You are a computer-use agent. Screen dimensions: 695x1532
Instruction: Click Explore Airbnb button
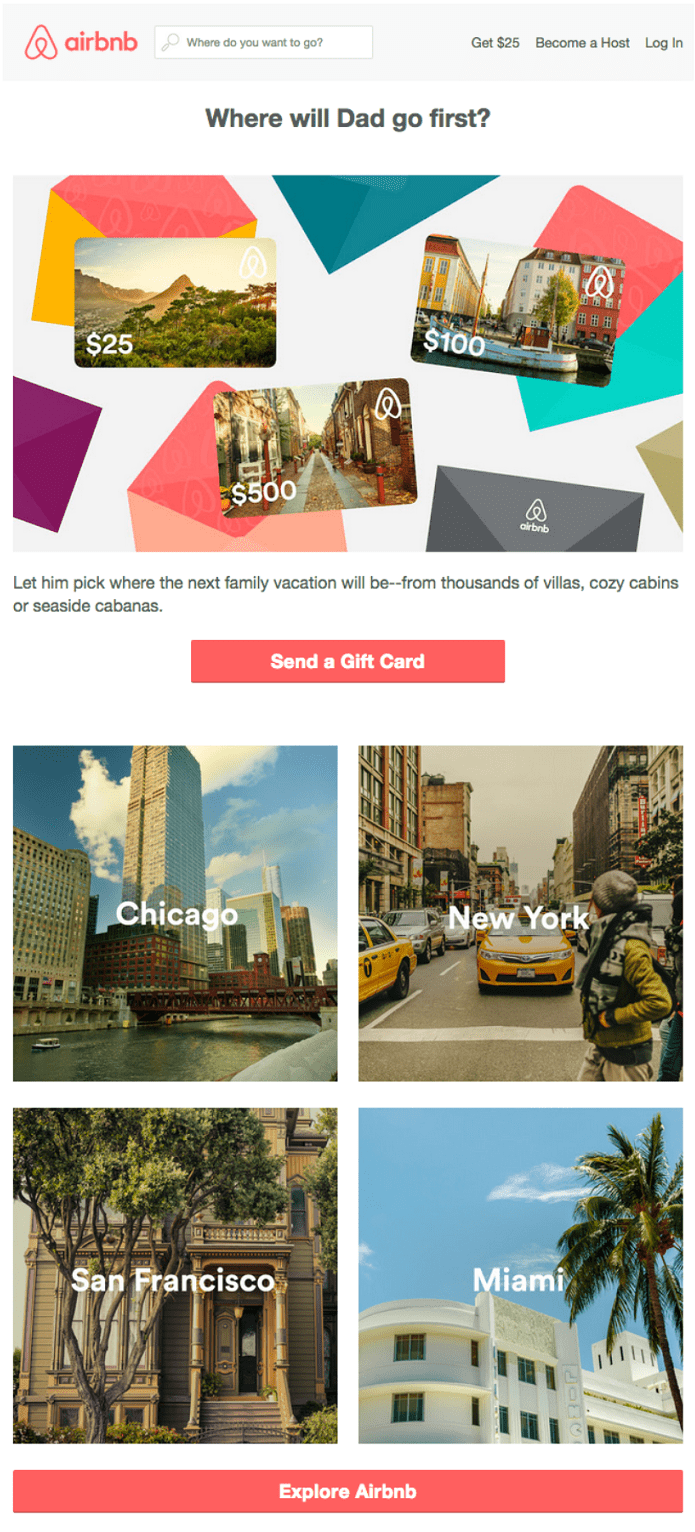(x=348, y=1491)
